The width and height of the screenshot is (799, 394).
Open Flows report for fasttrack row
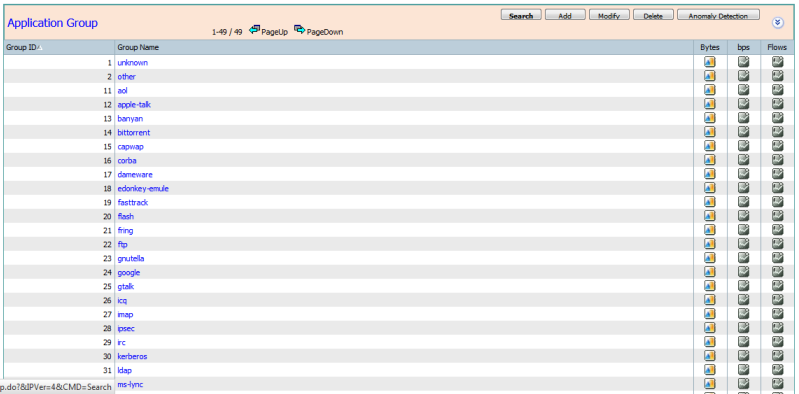coord(777,202)
